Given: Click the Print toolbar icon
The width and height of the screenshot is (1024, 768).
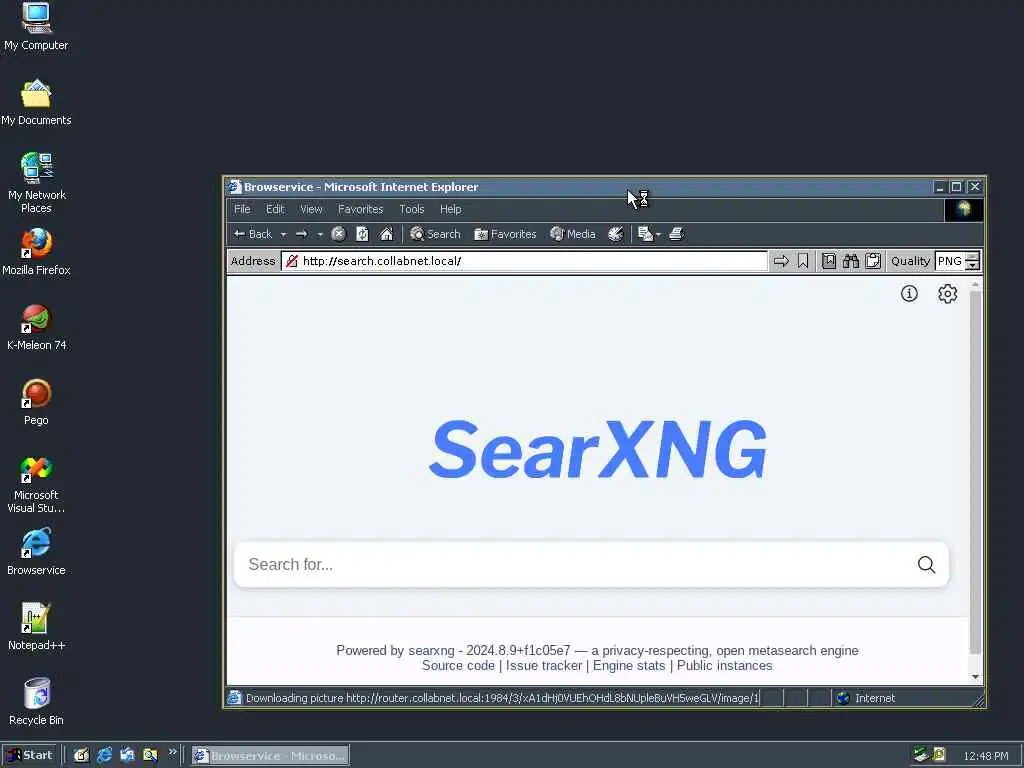Looking at the screenshot, I should coord(677,234).
